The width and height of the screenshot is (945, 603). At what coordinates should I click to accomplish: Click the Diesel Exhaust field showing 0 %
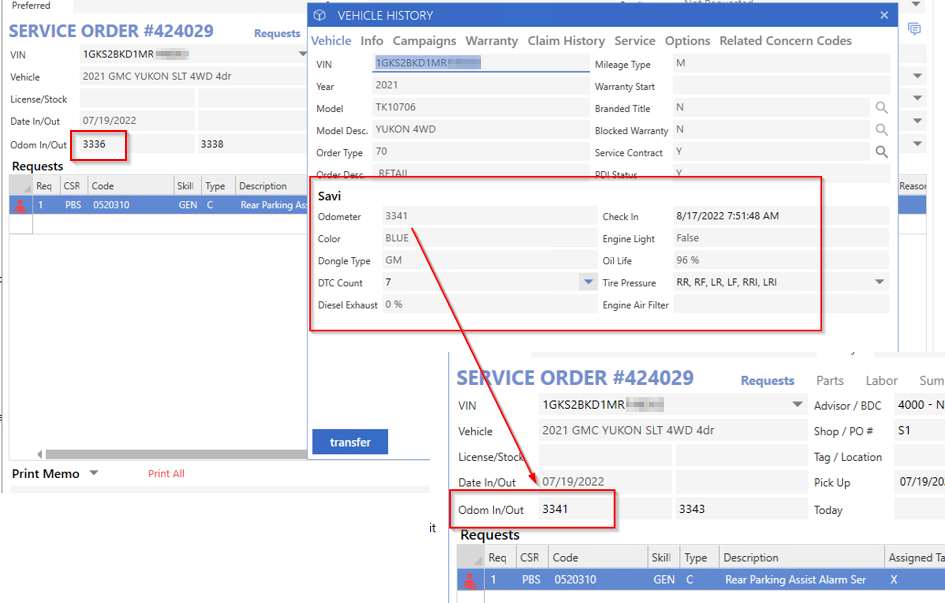tap(489, 305)
